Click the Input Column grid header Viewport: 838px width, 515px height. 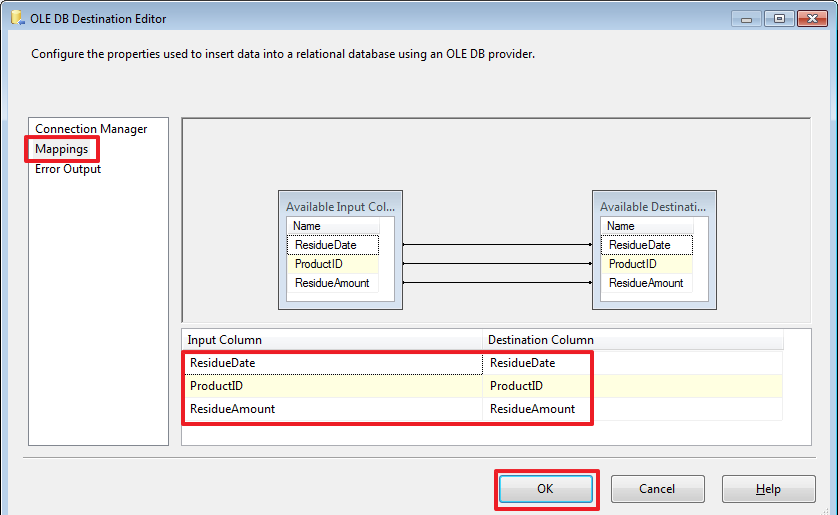(x=332, y=340)
